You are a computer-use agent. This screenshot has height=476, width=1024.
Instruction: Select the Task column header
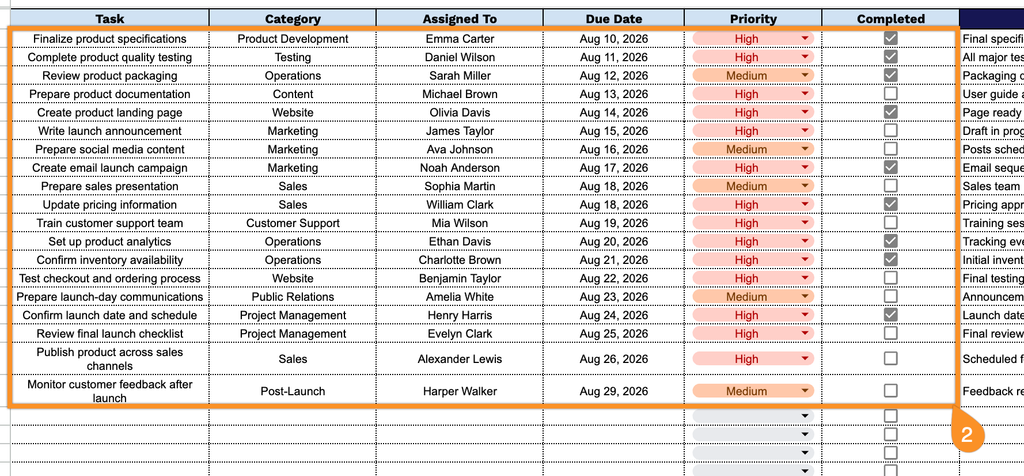110,19
